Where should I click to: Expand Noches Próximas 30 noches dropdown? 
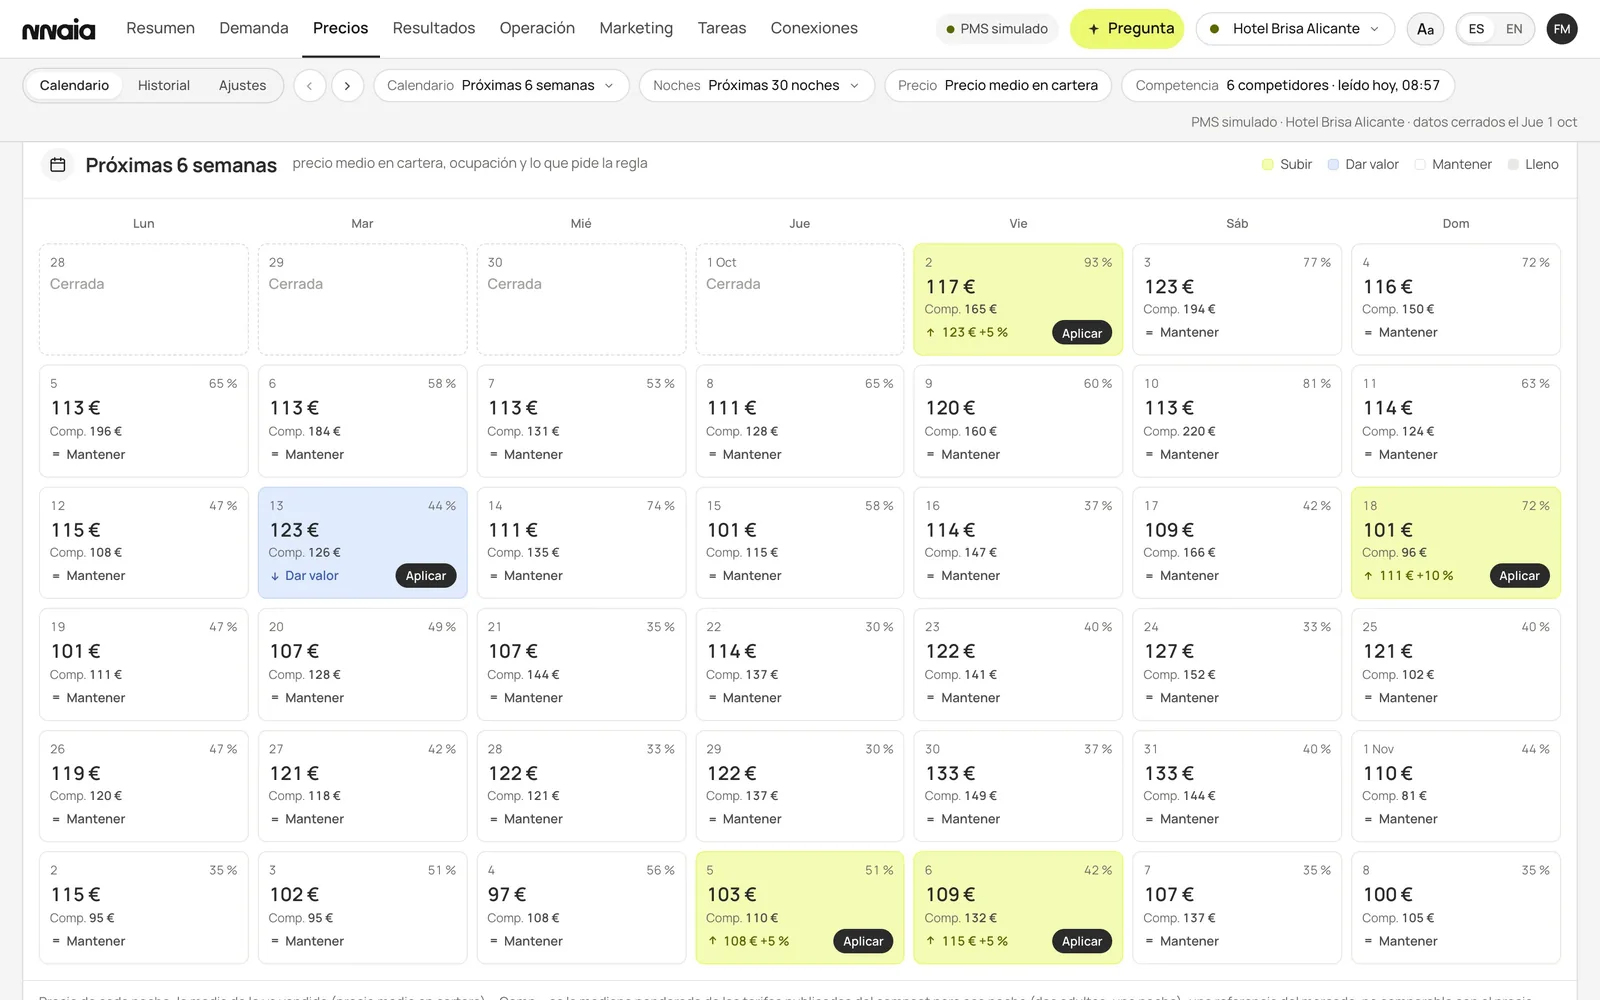click(x=757, y=86)
